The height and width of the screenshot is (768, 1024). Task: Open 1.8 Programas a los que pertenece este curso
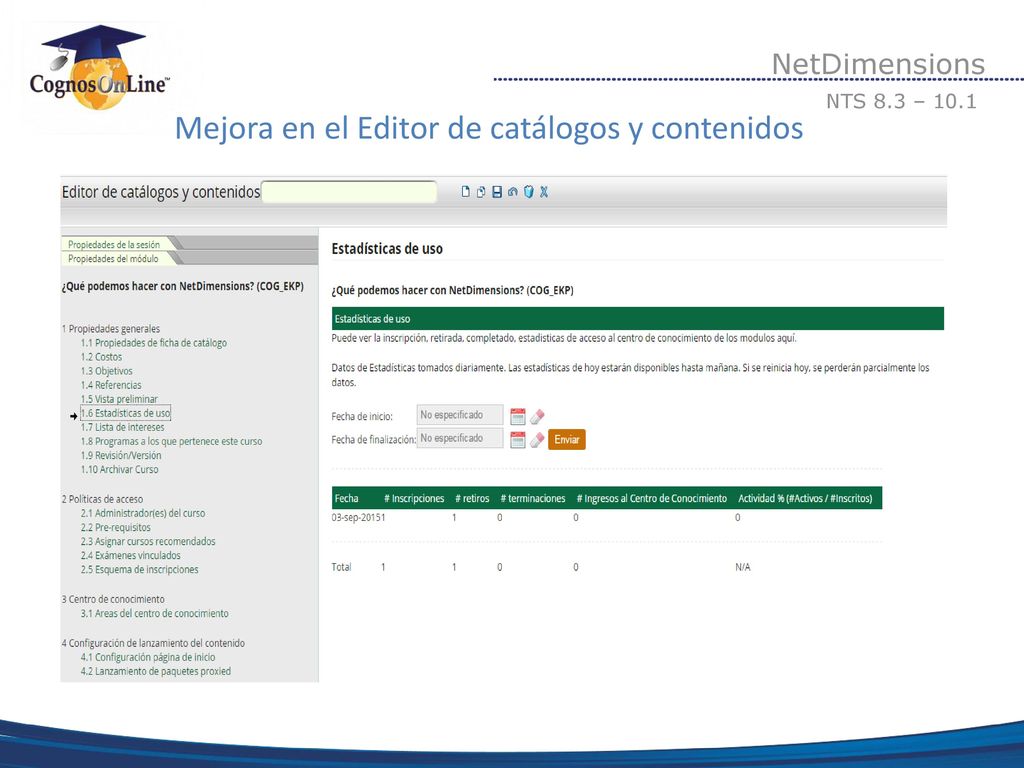point(171,441)
